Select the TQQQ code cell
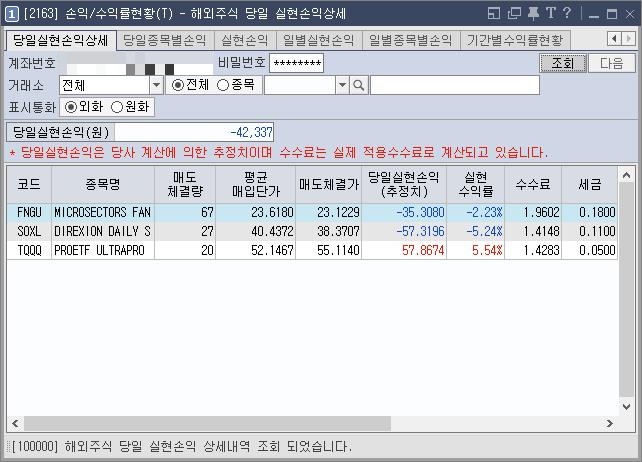 pos(29,250)
